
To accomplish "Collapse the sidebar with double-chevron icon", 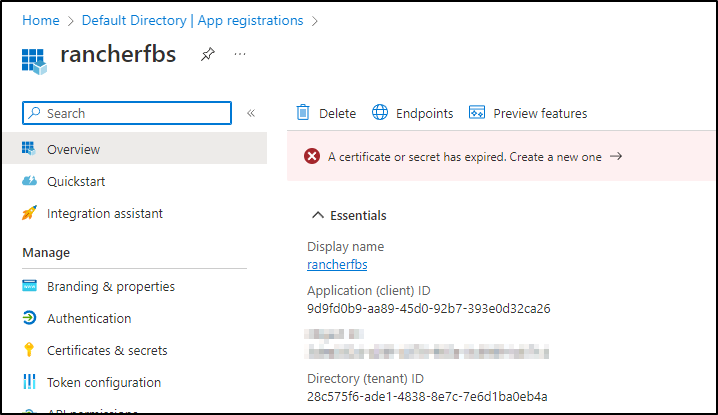I will [x=251, y=113].
